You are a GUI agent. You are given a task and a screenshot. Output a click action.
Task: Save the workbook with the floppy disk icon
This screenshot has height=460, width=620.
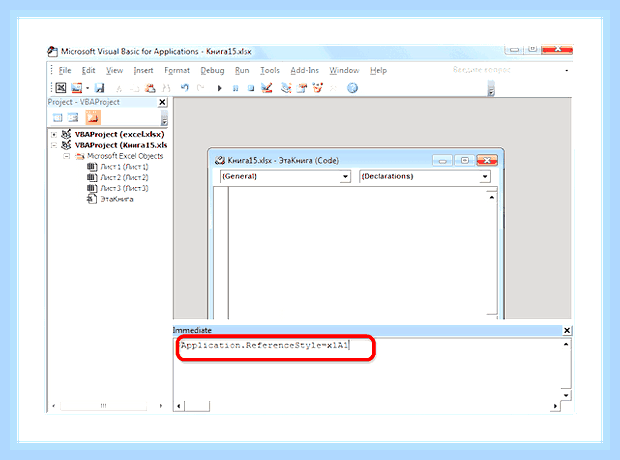pyautogui.click(x=100, y=88)
